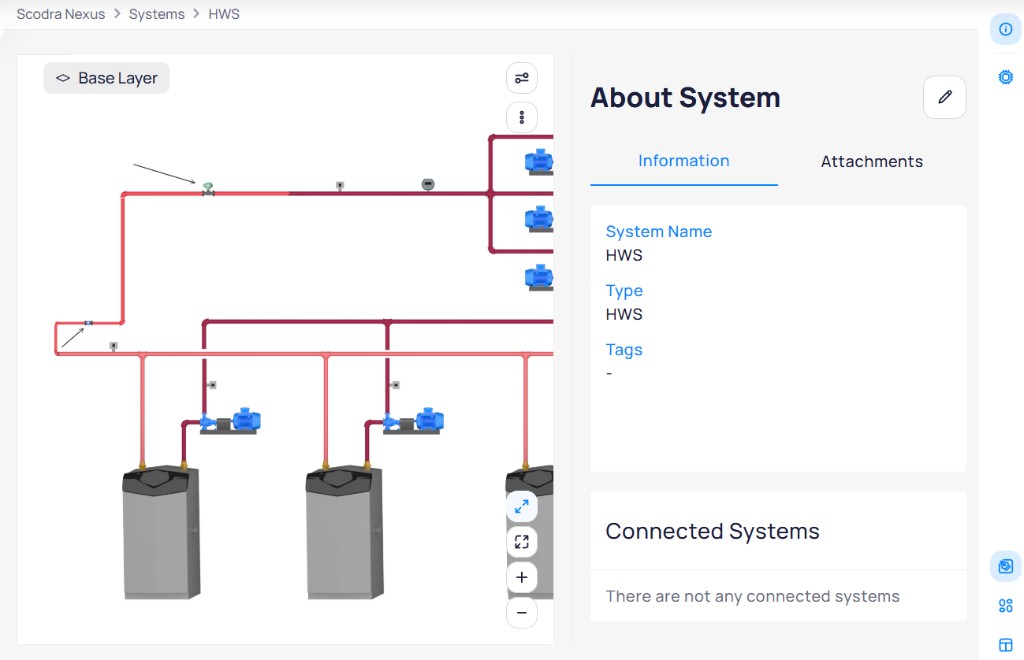Select the sensor on top pipe's middle

pos(340,186)
